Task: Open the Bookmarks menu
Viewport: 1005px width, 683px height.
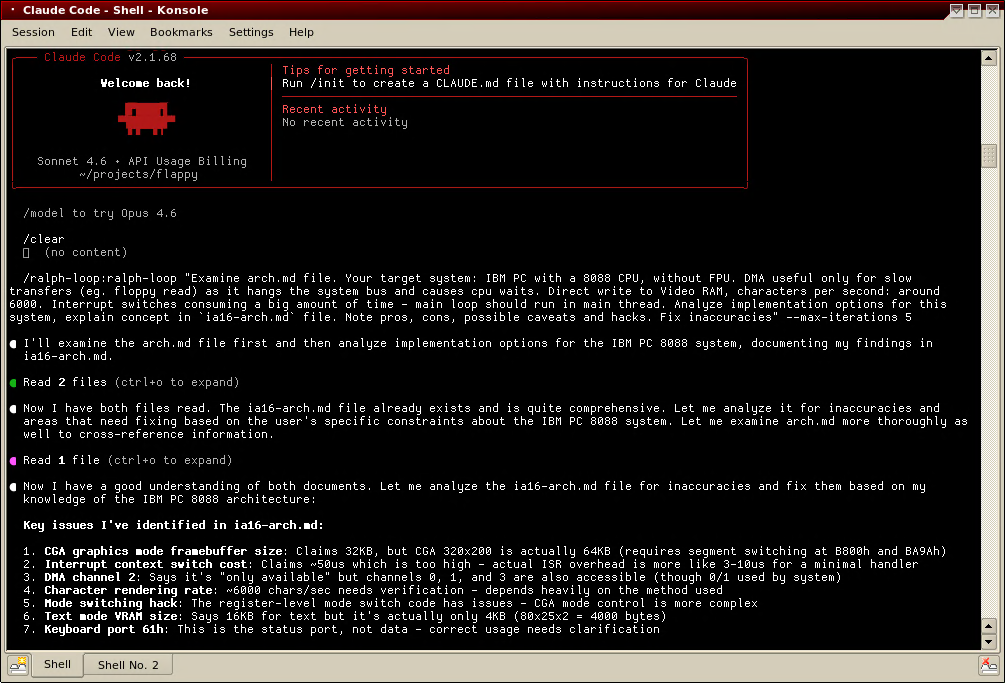Action: pos(181,32)
